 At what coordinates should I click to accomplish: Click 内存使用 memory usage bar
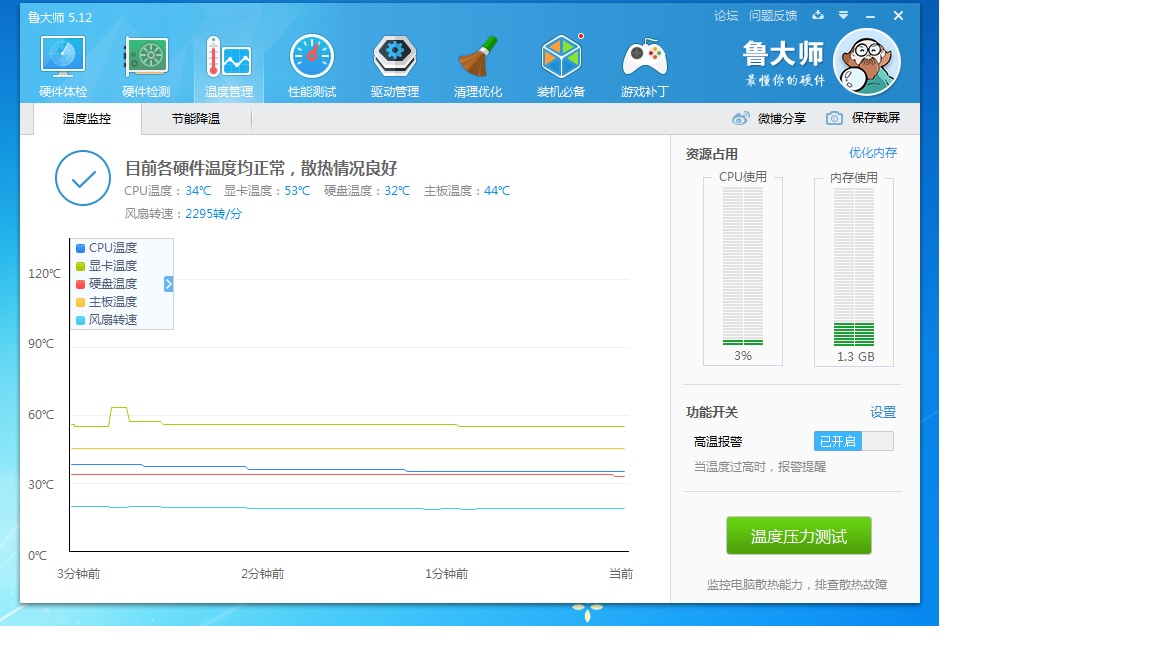point(854,267)
